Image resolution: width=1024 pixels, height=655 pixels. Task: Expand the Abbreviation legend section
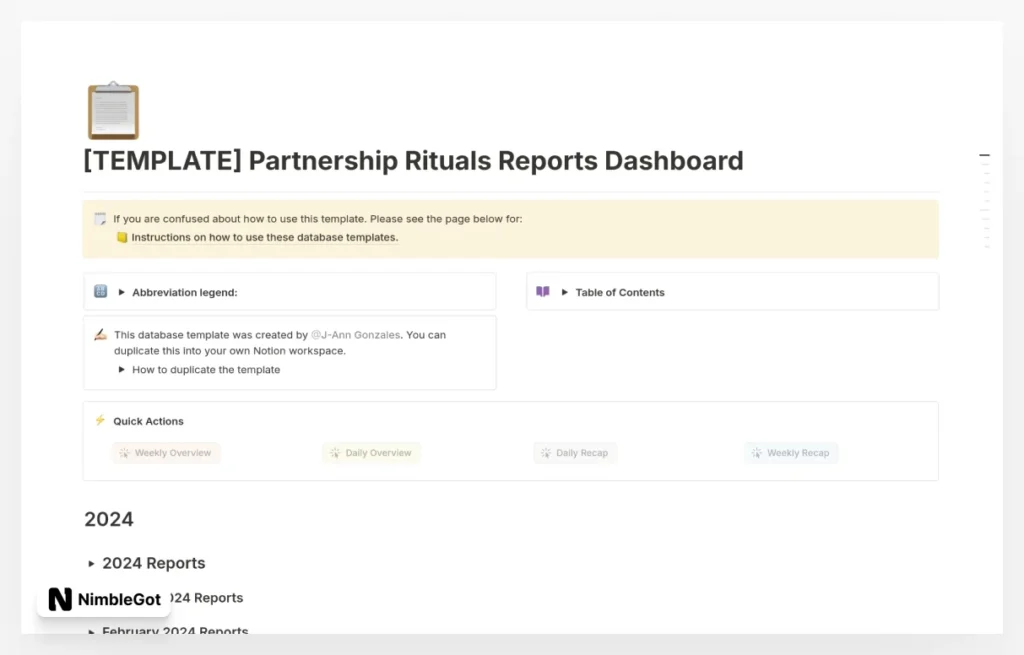[121, 290]
